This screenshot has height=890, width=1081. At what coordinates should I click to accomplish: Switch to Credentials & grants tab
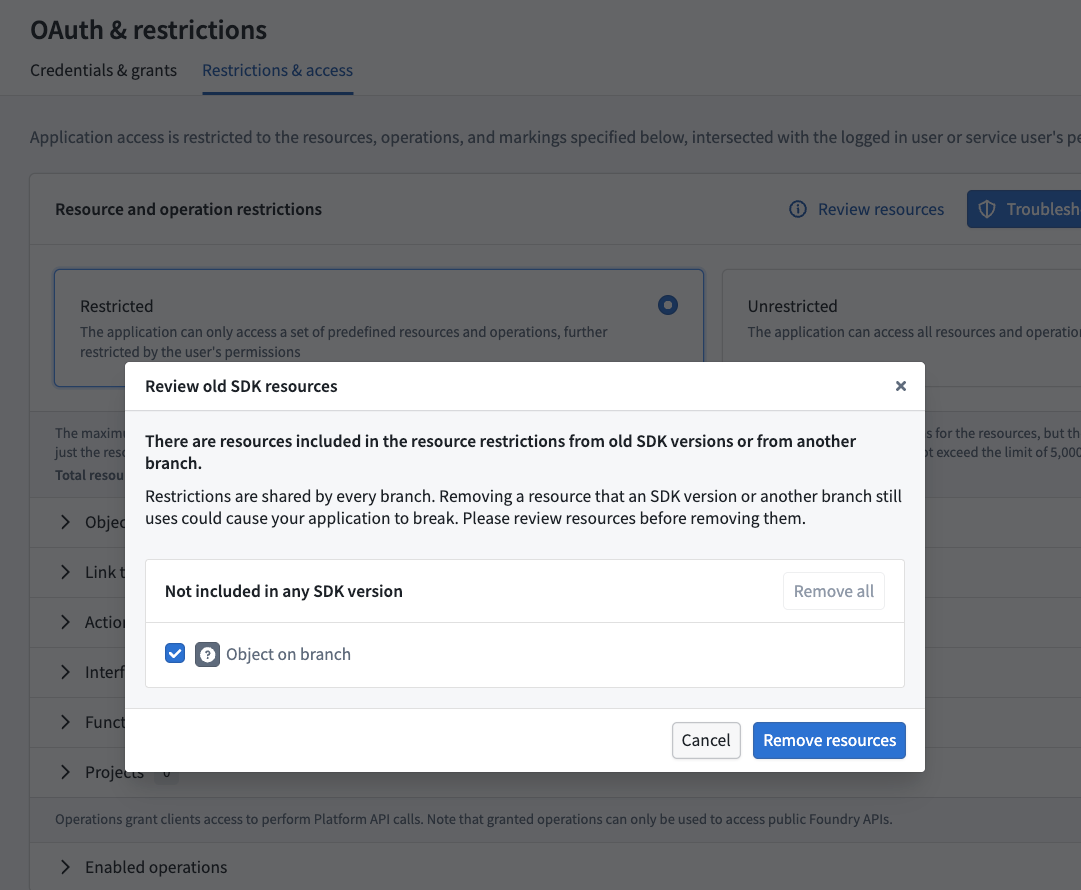tap(103, 70)
